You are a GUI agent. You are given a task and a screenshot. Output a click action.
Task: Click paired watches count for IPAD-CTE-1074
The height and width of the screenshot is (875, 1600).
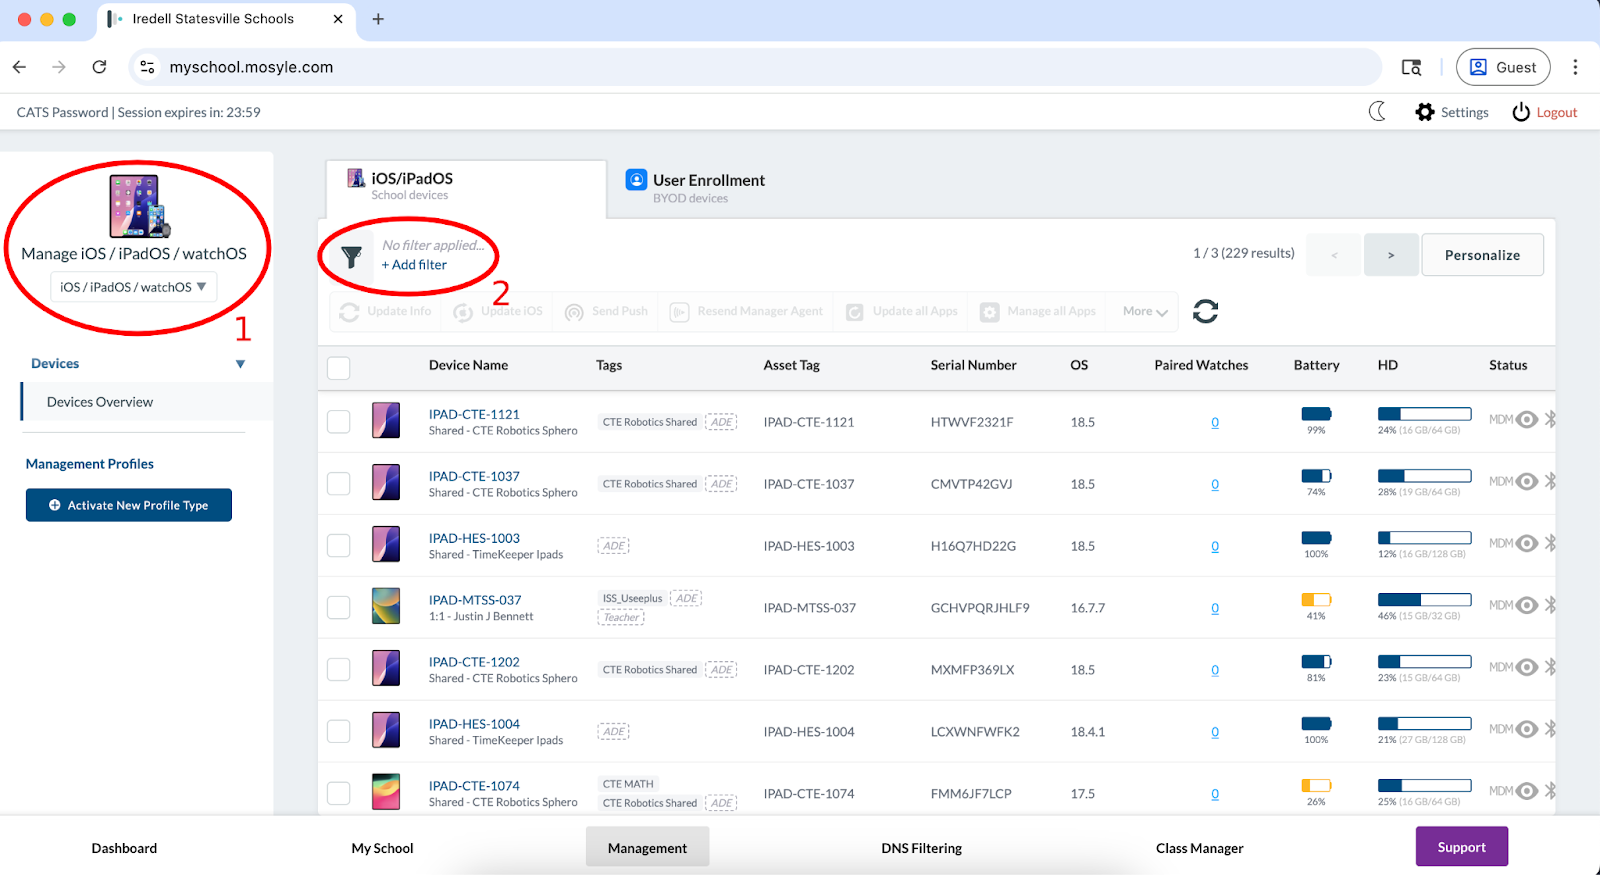(1215, 794)
